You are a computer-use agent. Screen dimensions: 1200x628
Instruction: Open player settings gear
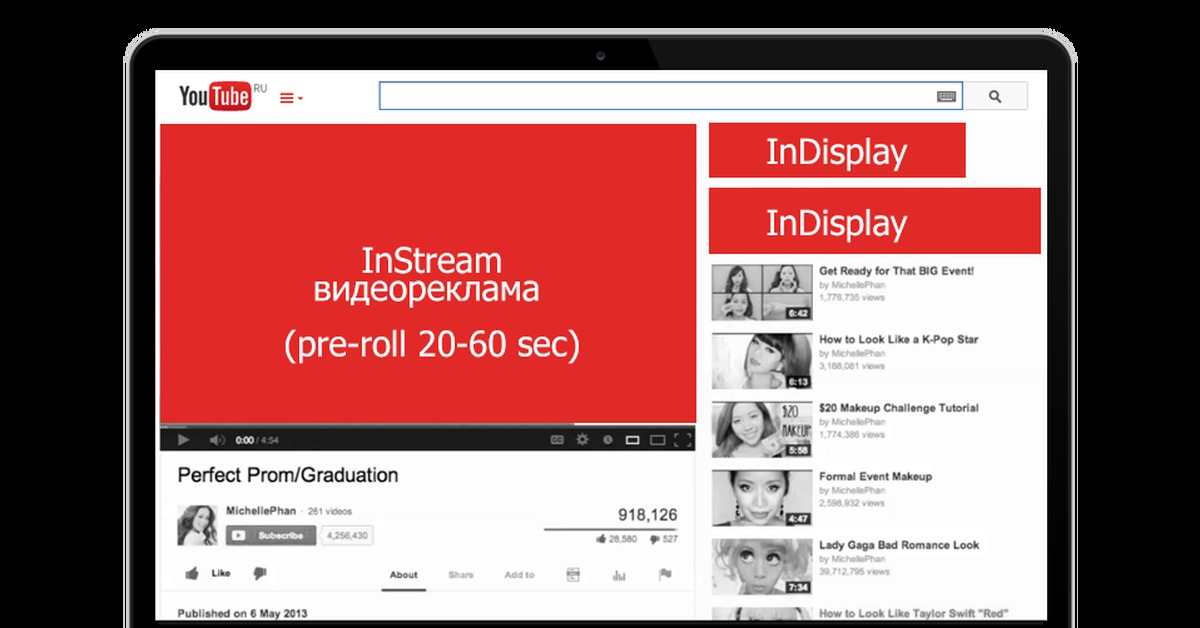point(583,439)
